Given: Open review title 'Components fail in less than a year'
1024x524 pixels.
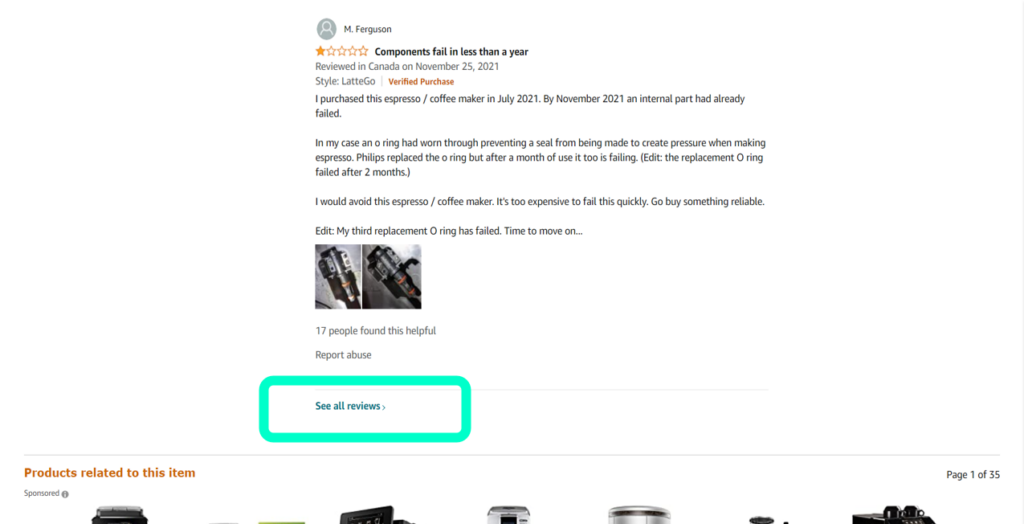Looking at the screenshot, I should point(451,52).
